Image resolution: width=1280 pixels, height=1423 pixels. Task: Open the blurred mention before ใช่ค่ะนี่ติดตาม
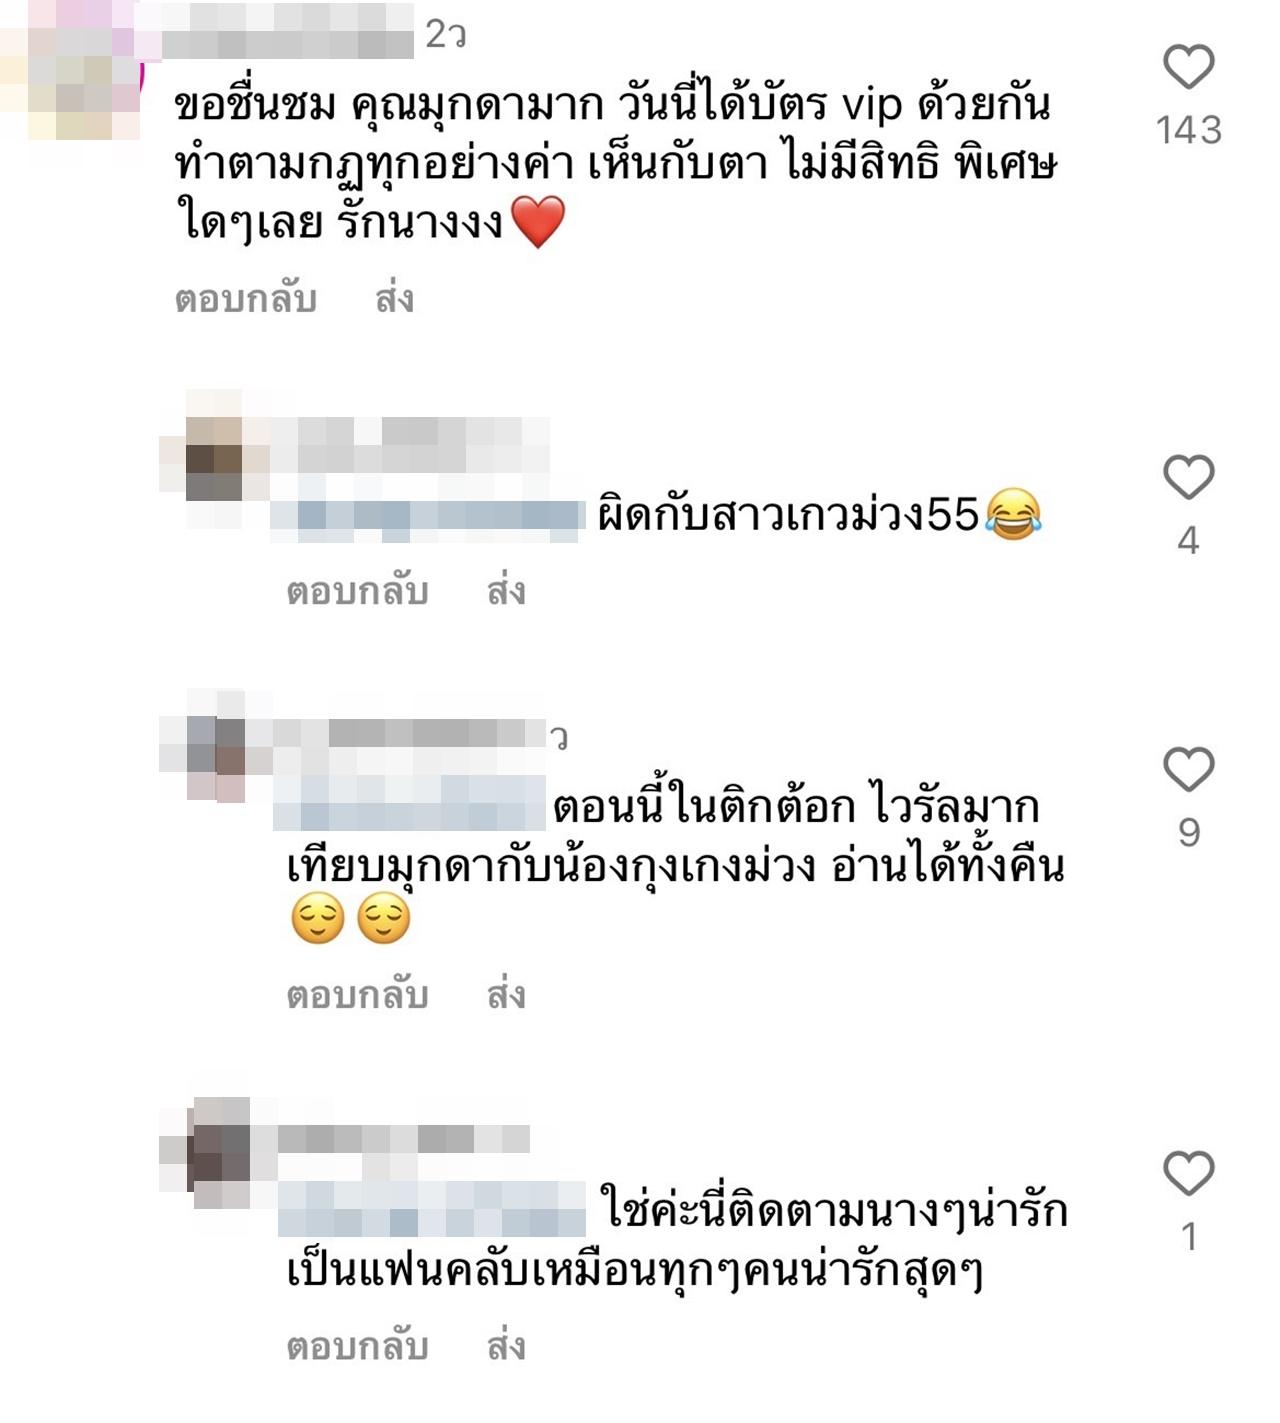[431, 1209]
